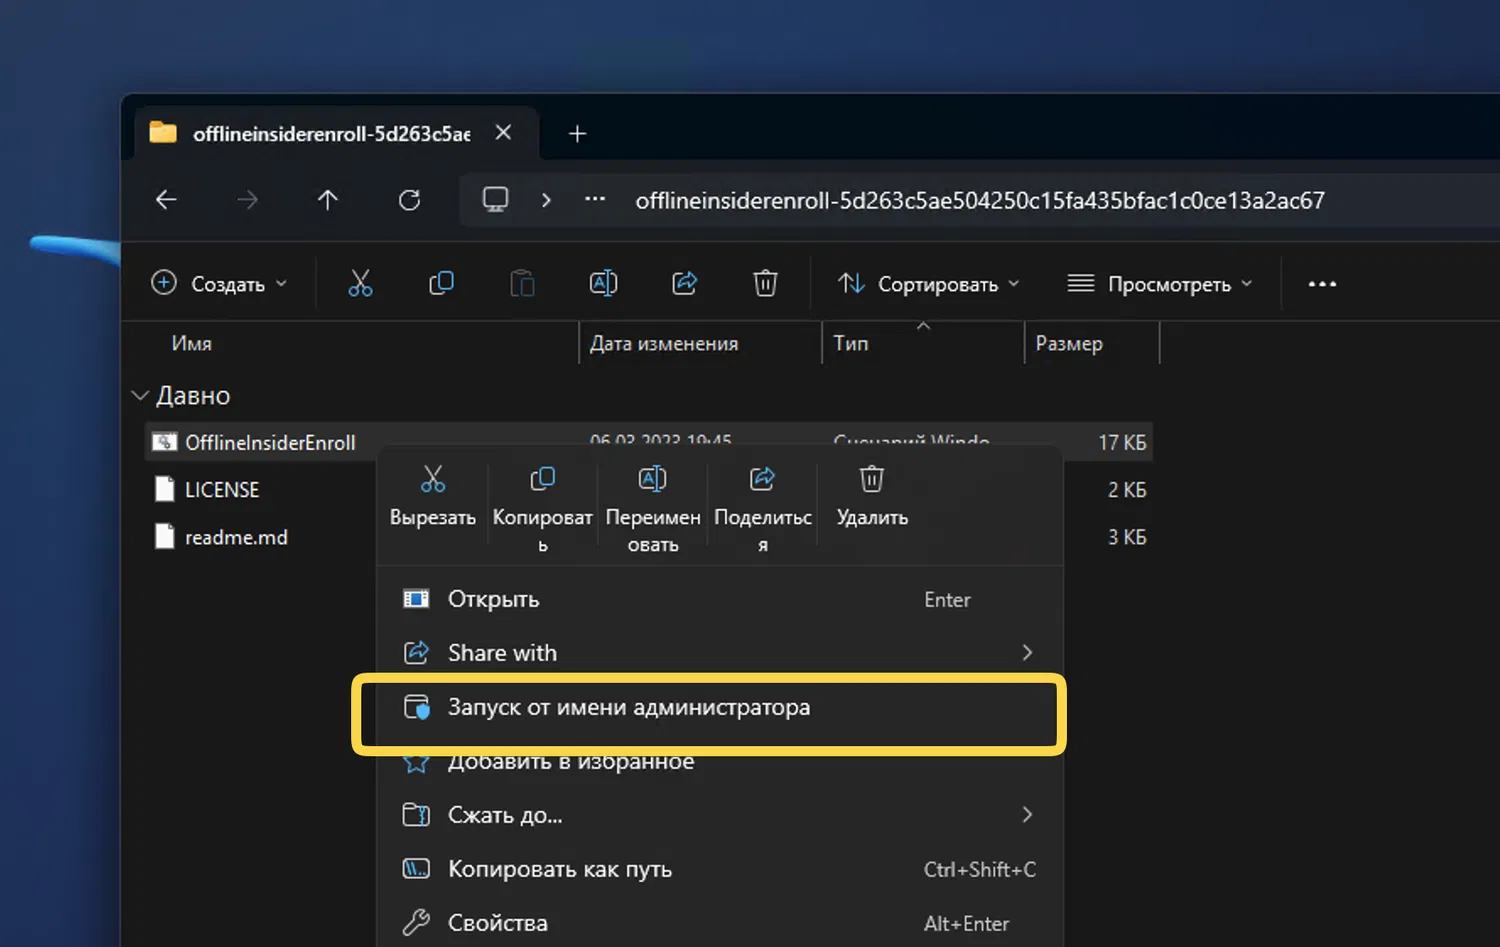Click the toolbar Rename icon
The width and height of the screenshot is (1500, 947).
pos(603,284)
